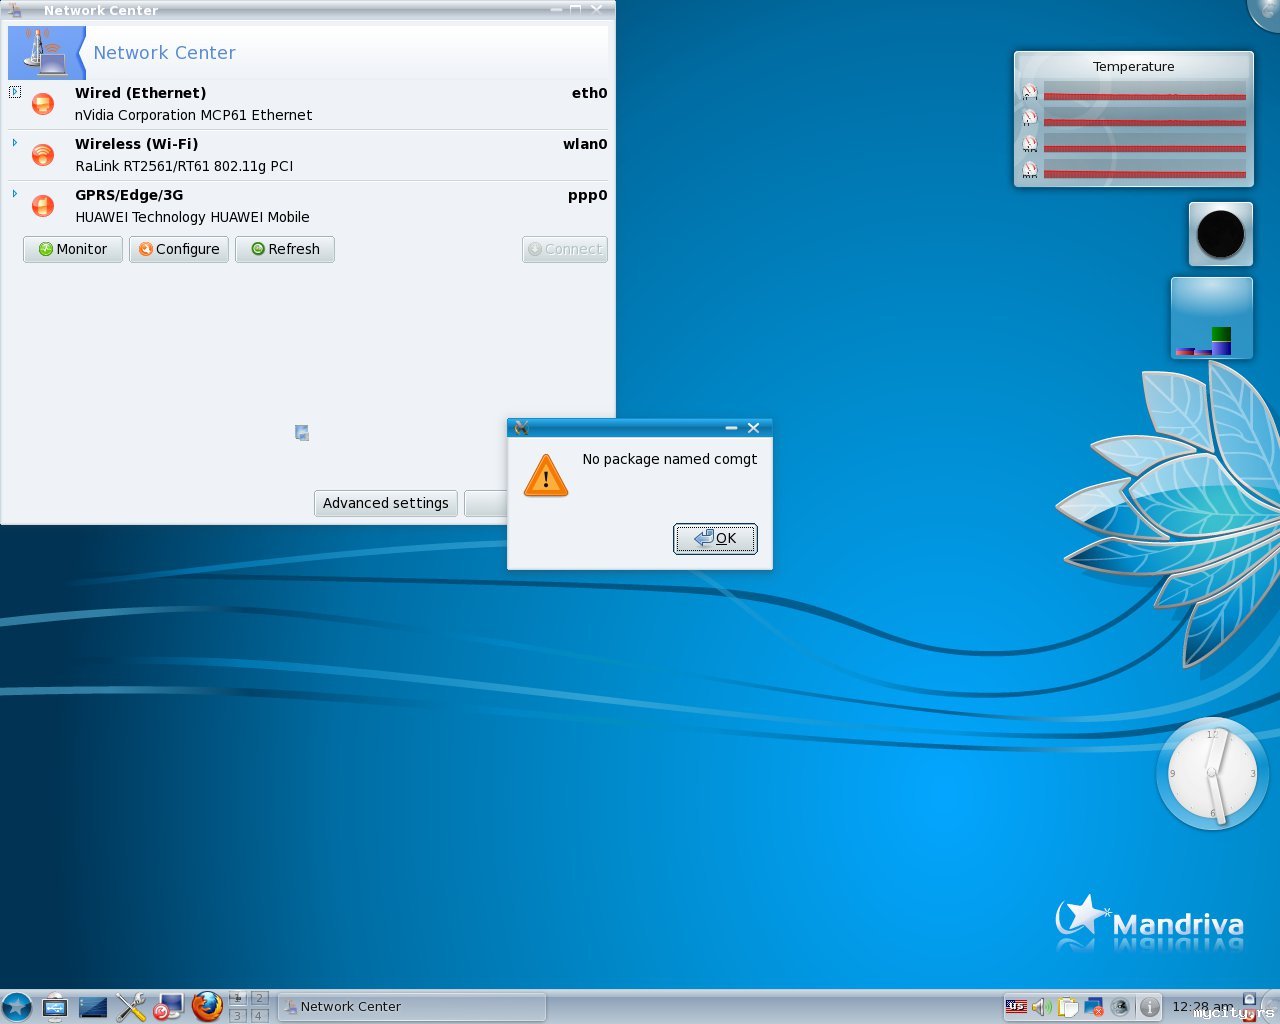Image resolution: width=1280 pixels, height=1024 pixels.
Task: Open the monitor with red swirl launcher
Action: pos(168,1007)
